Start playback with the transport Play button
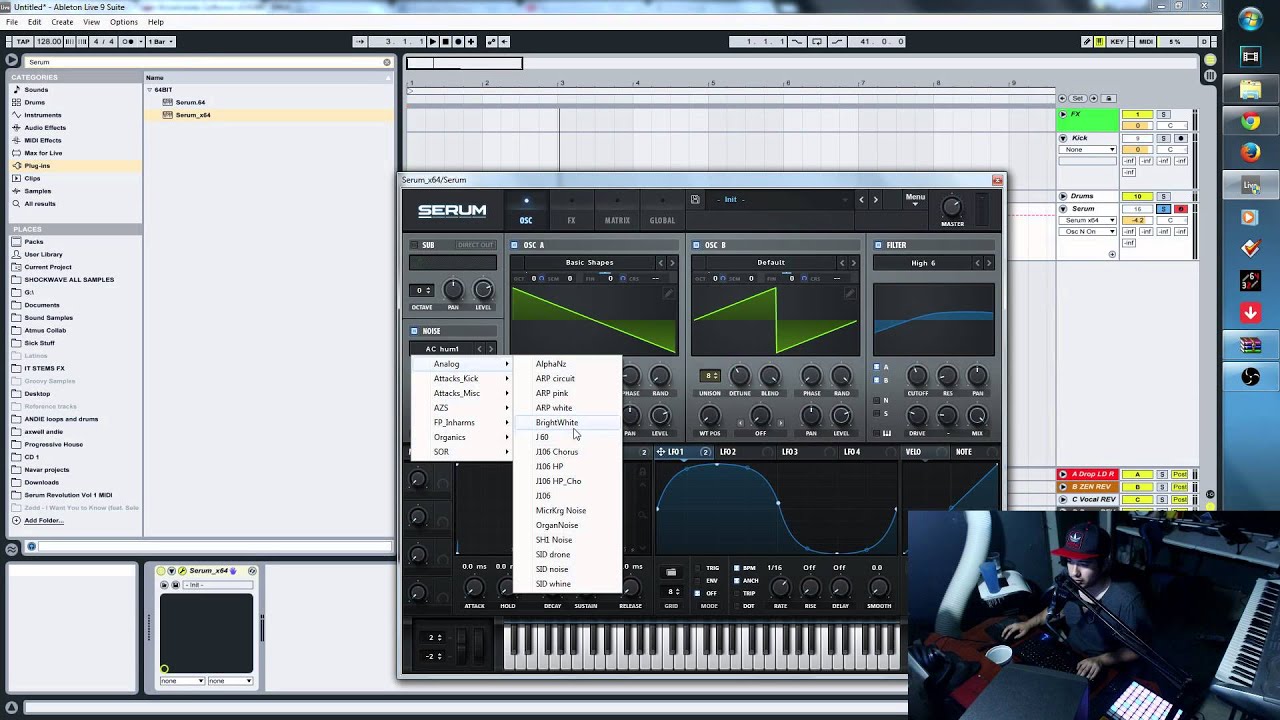 tap(433, 41)
